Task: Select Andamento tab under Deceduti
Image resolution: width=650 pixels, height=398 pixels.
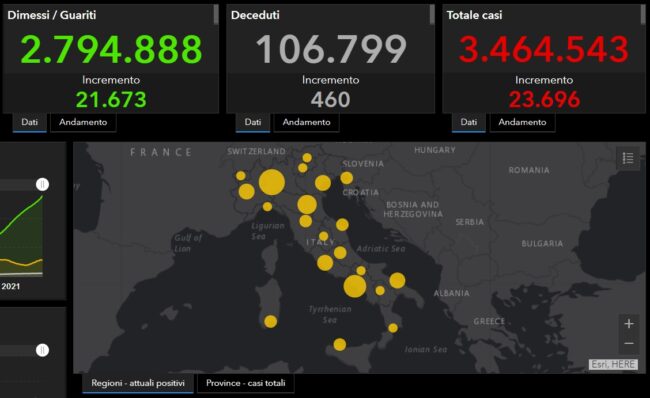Action: click(x=306, y=122)
